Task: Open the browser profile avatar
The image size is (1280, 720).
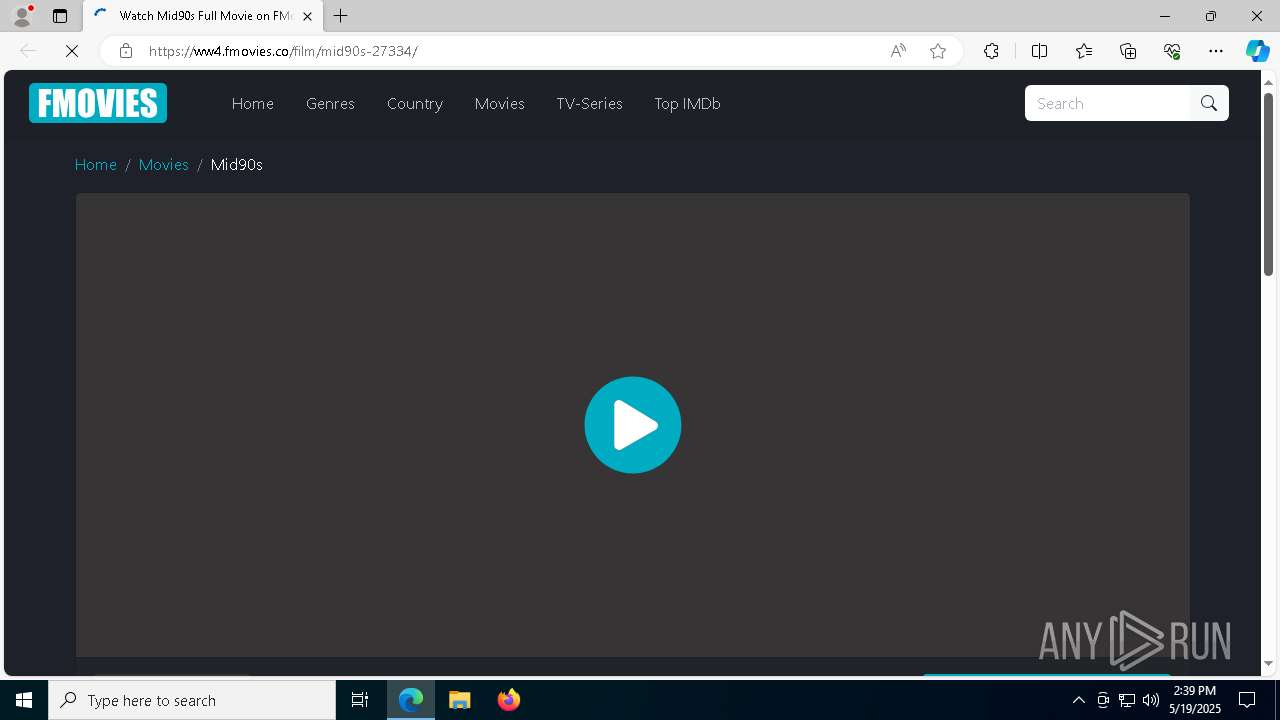Action: tap(22, 16)
